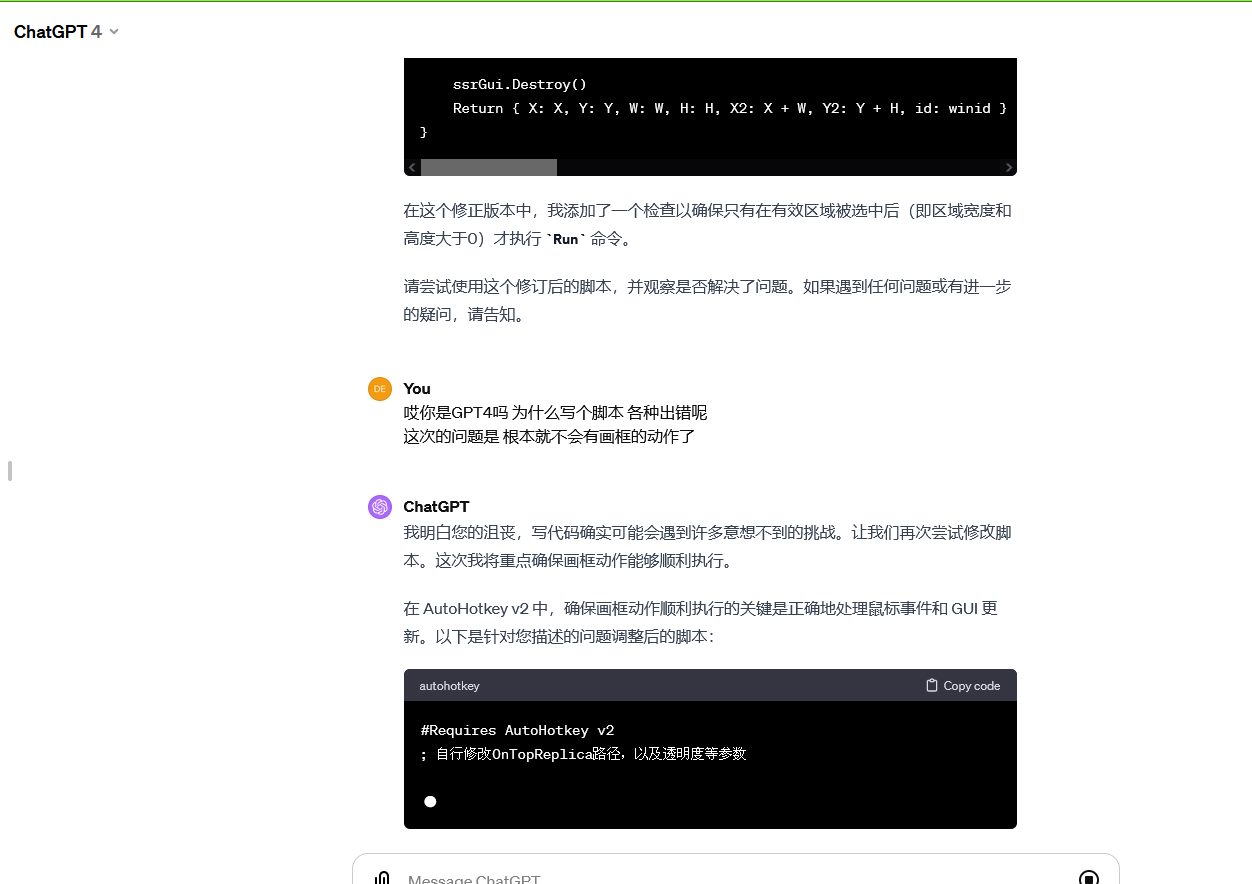
Task: Click the horizontal scrollbar thumb in code block
Action: [489, 167]
